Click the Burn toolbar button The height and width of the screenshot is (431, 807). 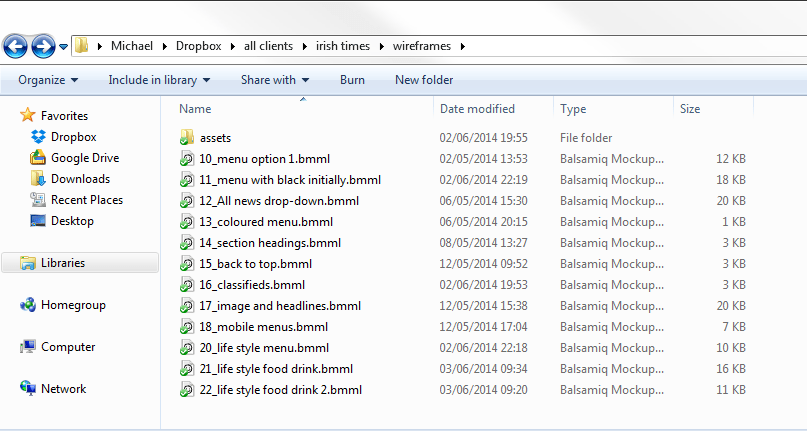click(352, 80)
